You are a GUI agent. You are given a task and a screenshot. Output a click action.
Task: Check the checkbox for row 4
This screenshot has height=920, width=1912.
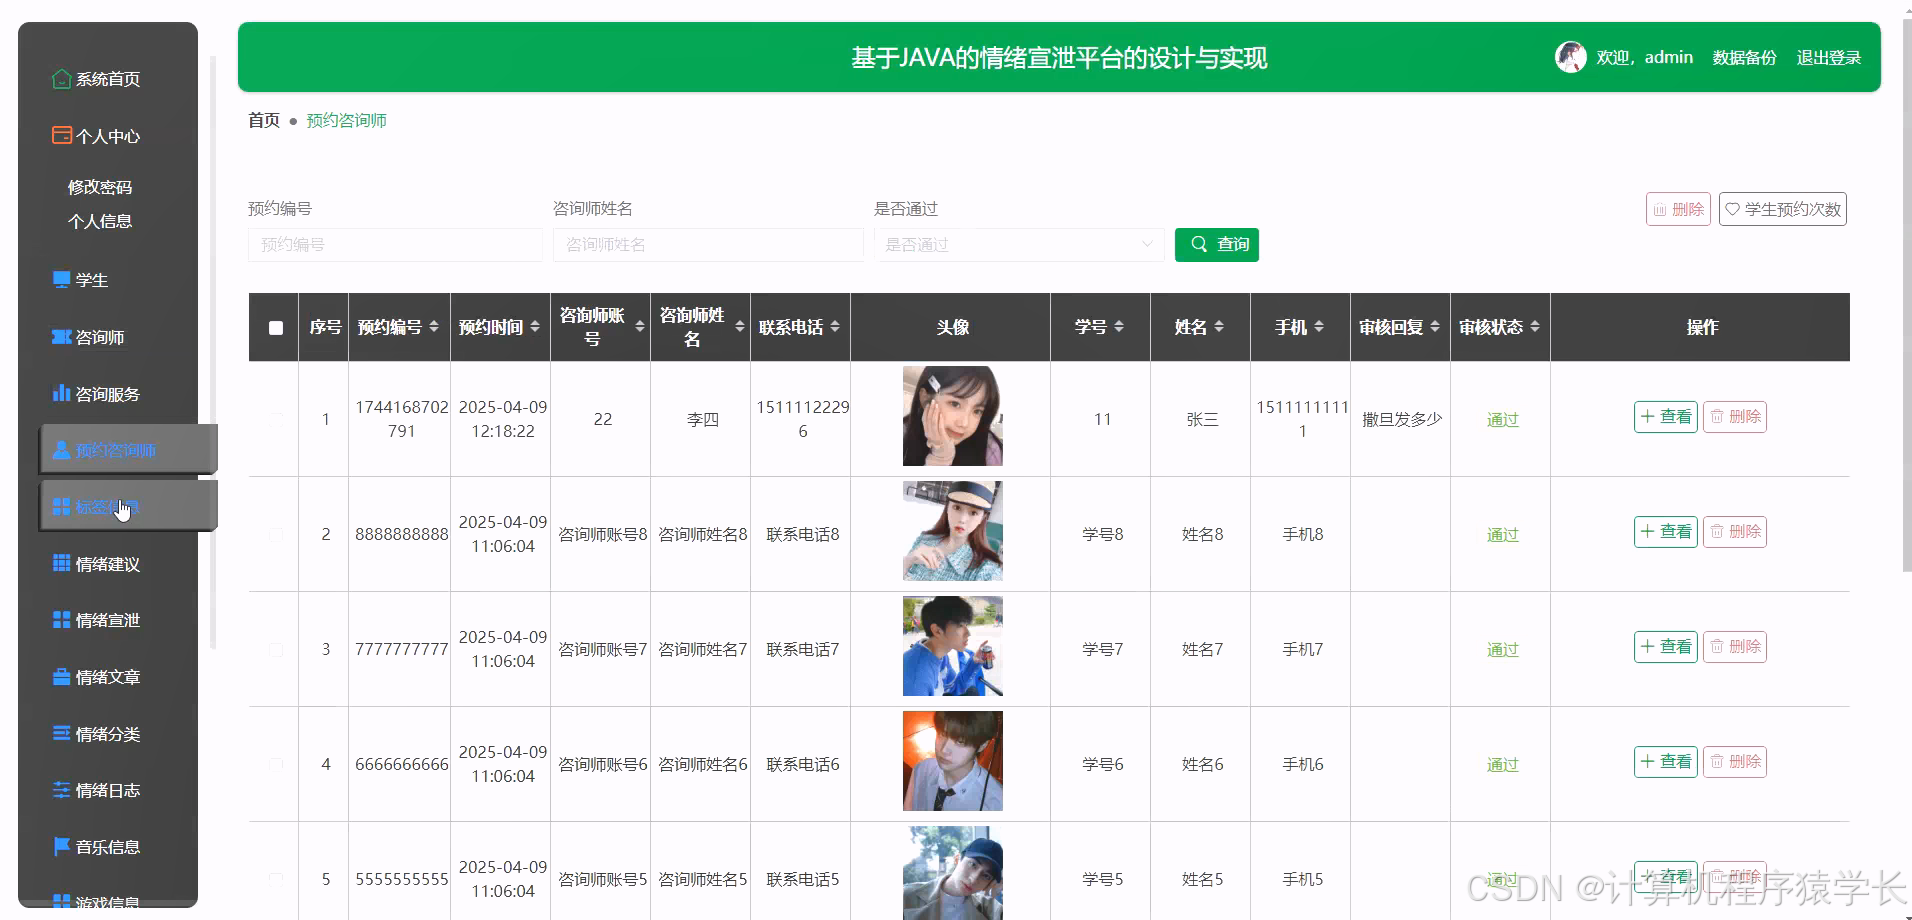276,764
